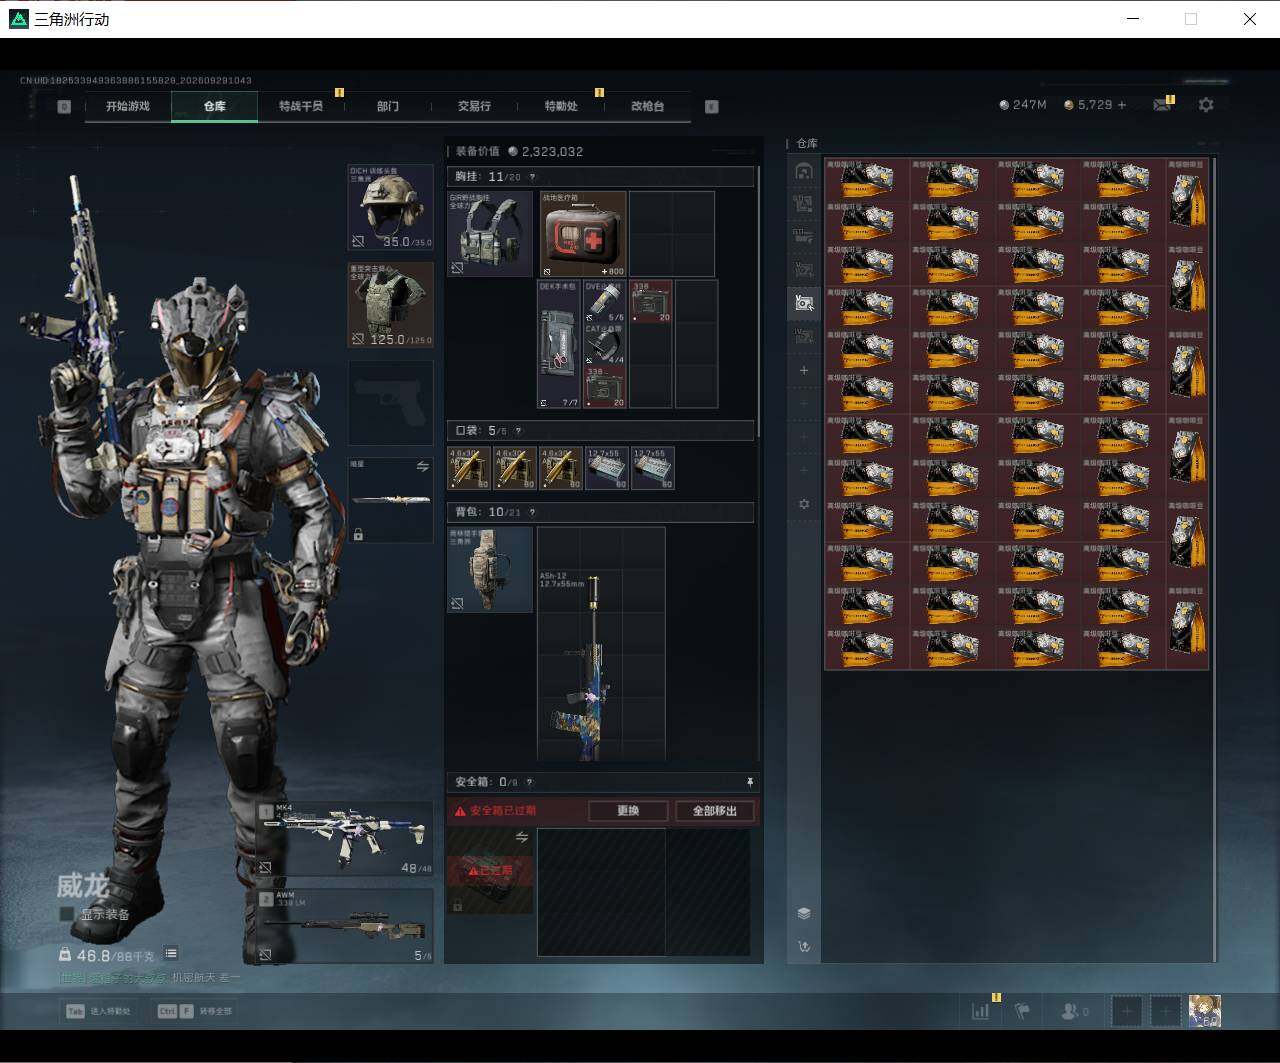
Task: Open the player avatar in bottom bar
Action: point(1205,1011)
